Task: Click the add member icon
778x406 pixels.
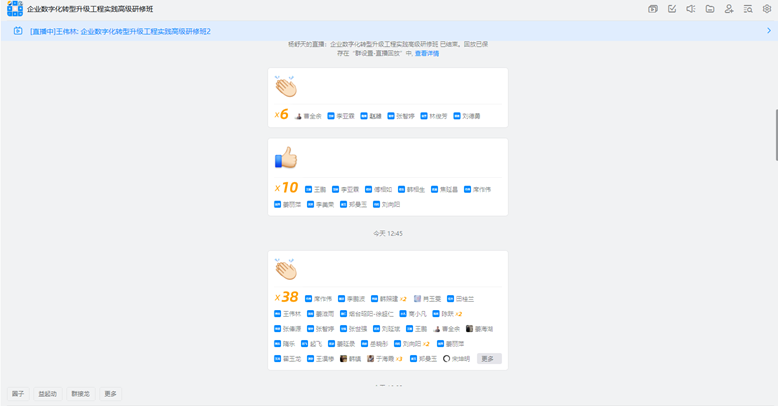Action: pos(729,9)
